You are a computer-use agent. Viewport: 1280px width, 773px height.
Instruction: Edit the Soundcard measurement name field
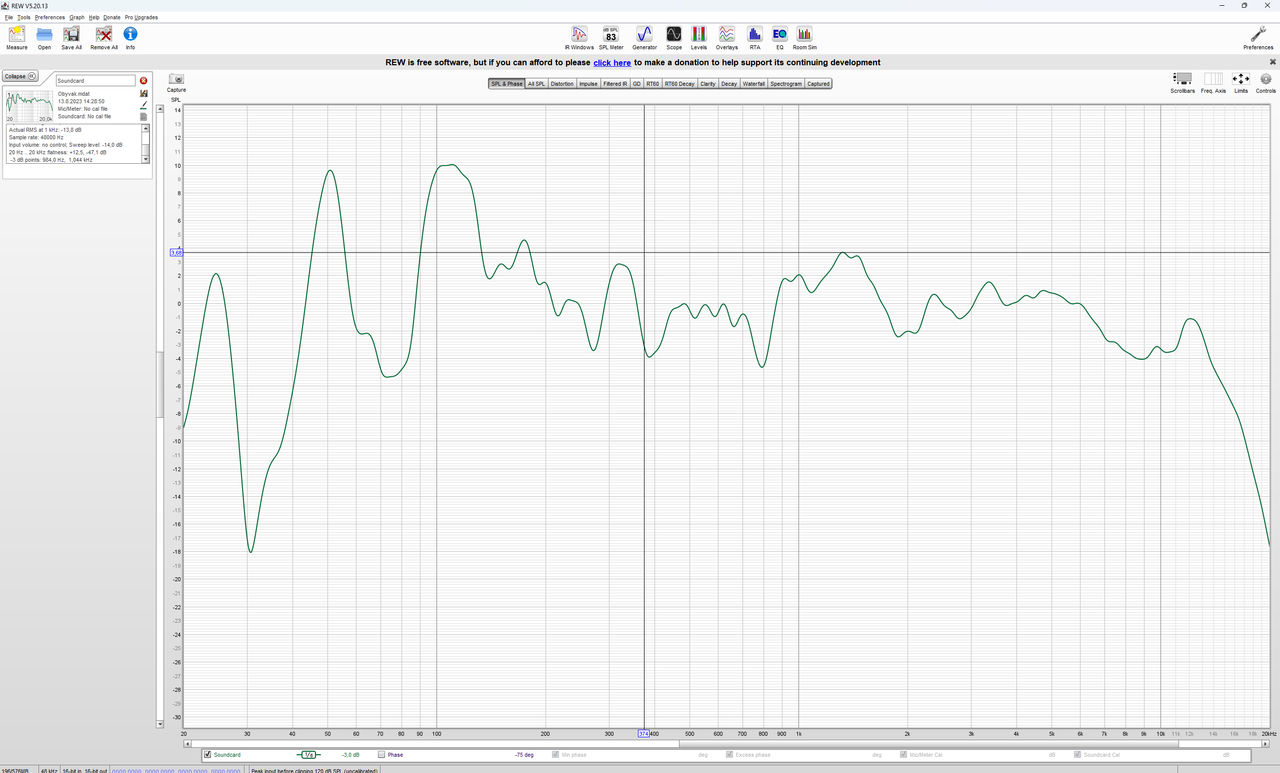(x=95, y=80)
